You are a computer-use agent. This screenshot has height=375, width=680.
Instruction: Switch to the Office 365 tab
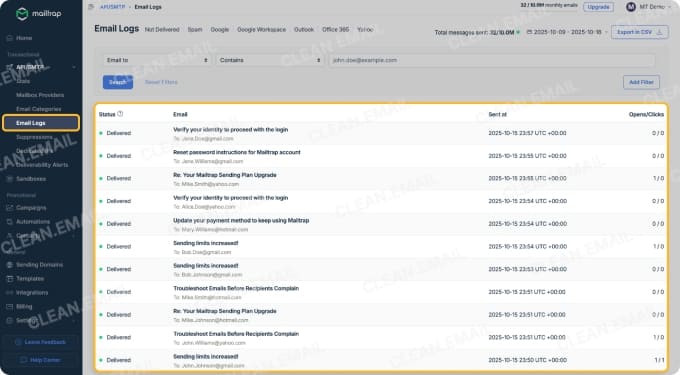[335, 29]
